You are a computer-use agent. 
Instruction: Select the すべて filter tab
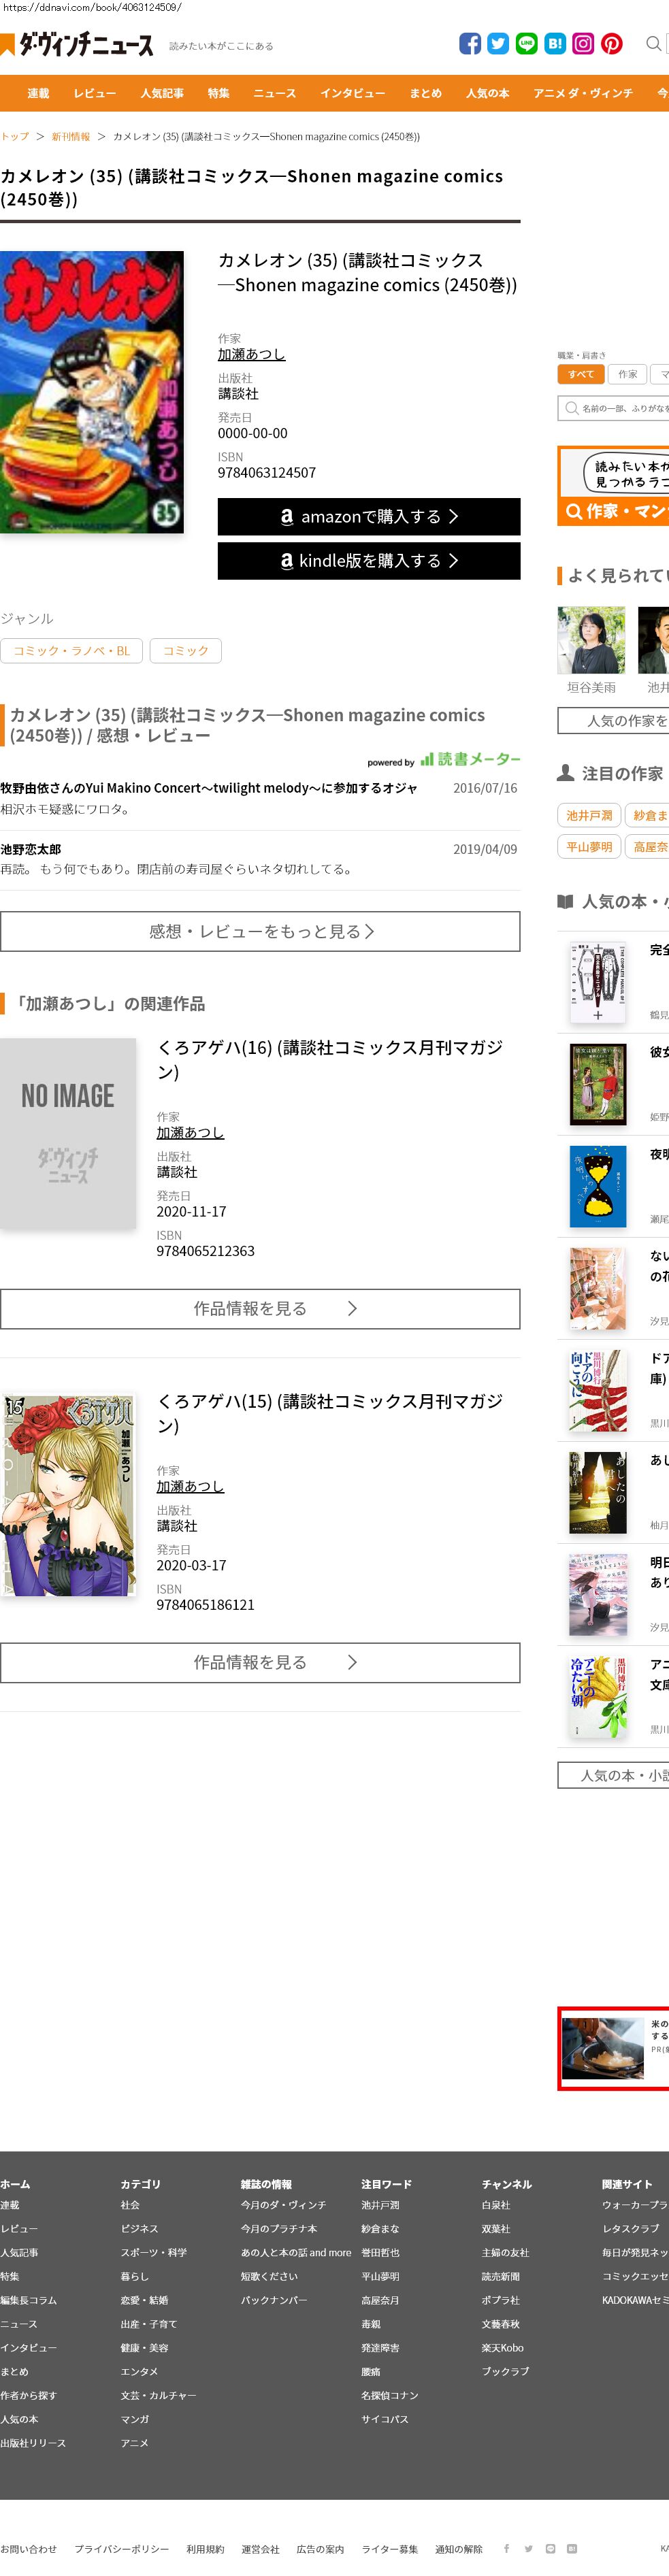pos(581,374)
